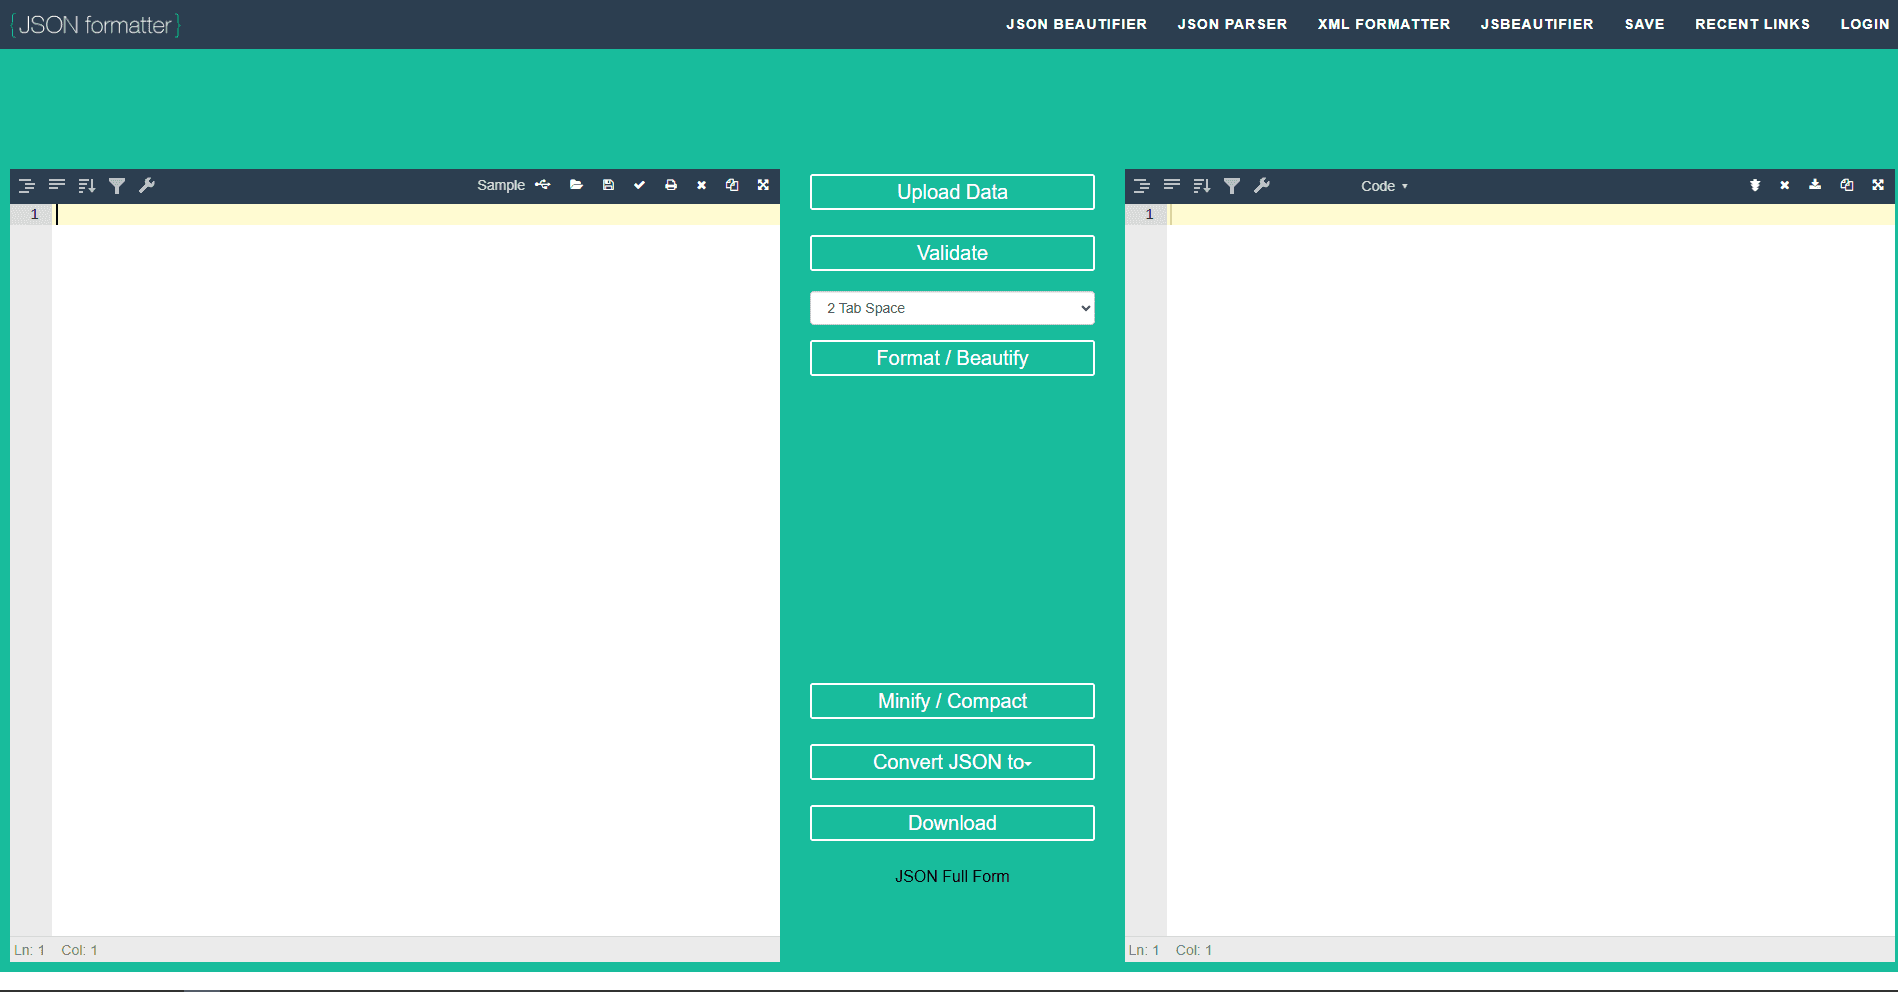Viewport: 1898px width, 992px height.
Task: Open XML FORMATTER from top menu
Action: click(x=1384, y=24)
